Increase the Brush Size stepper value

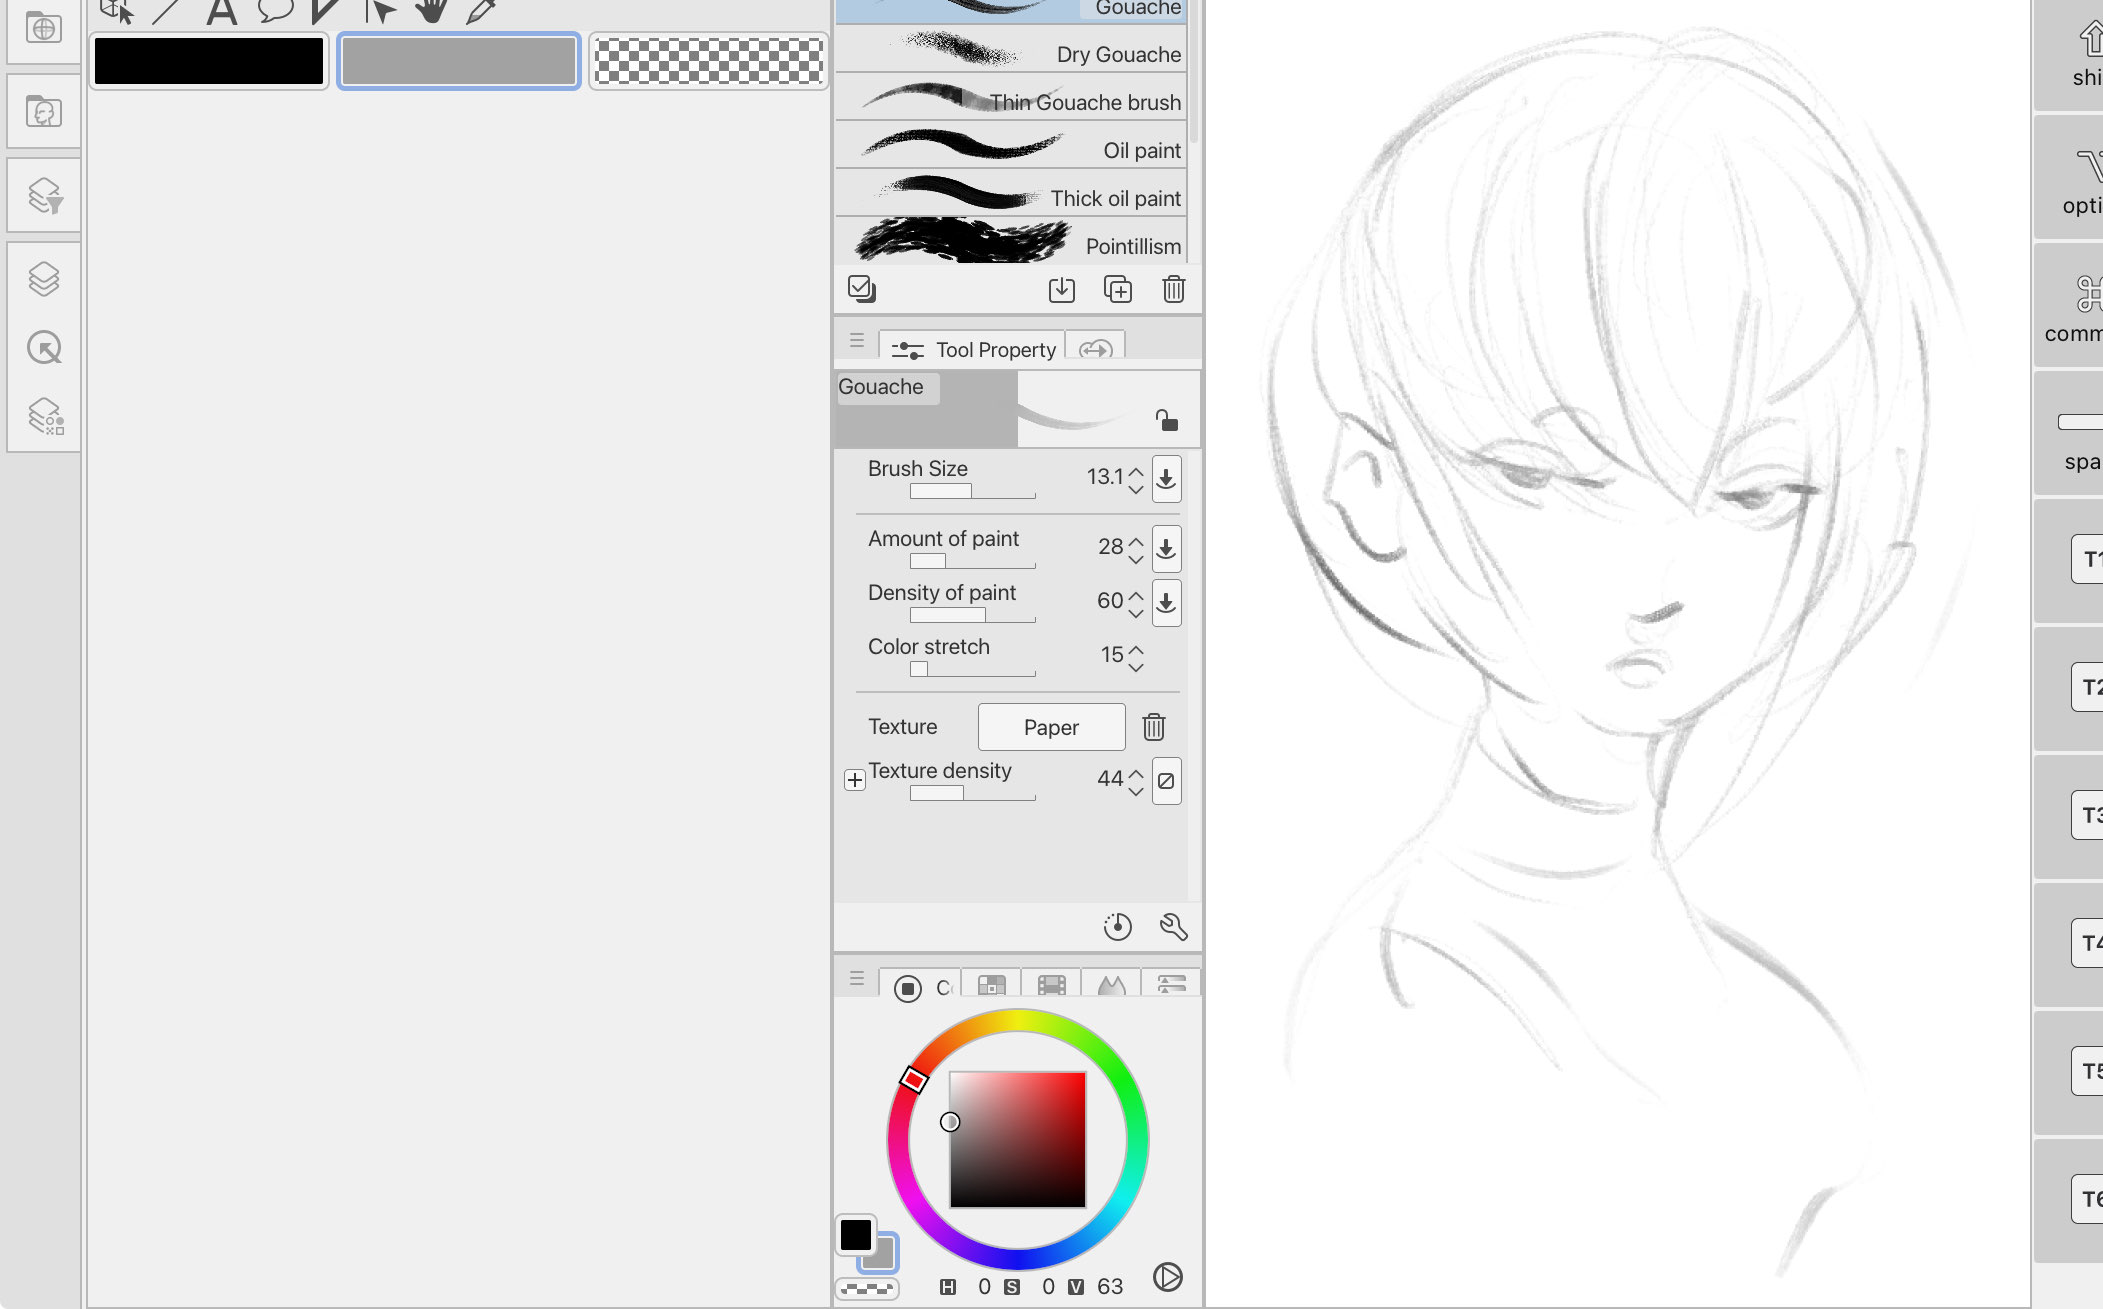(1136, 470)
